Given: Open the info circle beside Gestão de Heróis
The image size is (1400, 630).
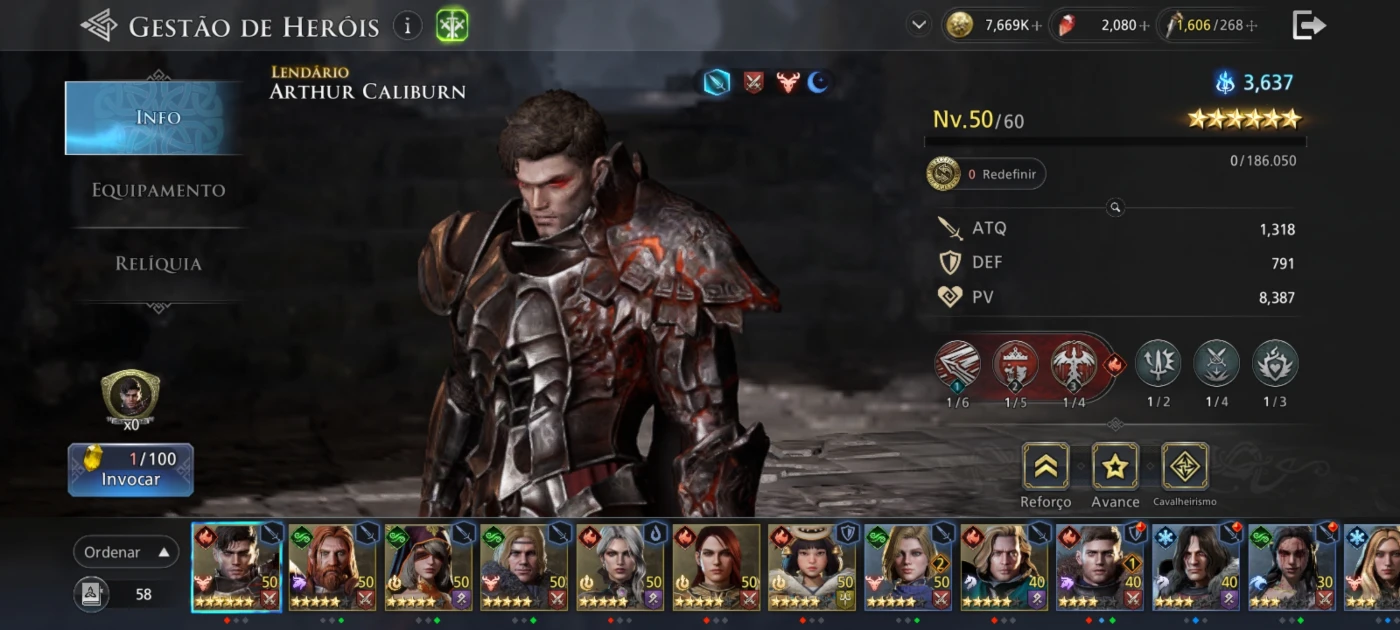Looking at the screenshot, I should point(406,26).
